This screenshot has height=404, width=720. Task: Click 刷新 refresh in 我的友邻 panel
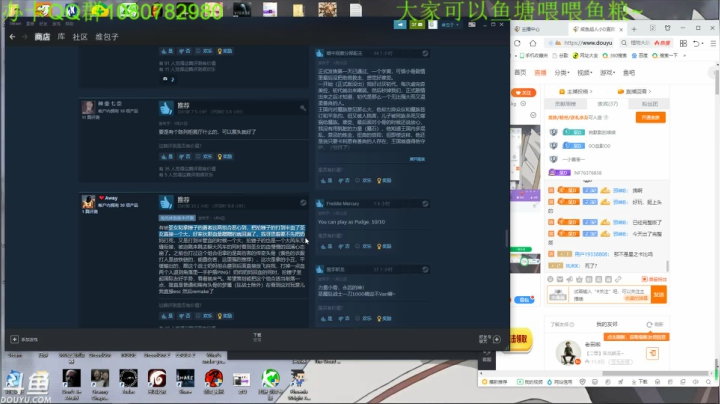point(656,324)
